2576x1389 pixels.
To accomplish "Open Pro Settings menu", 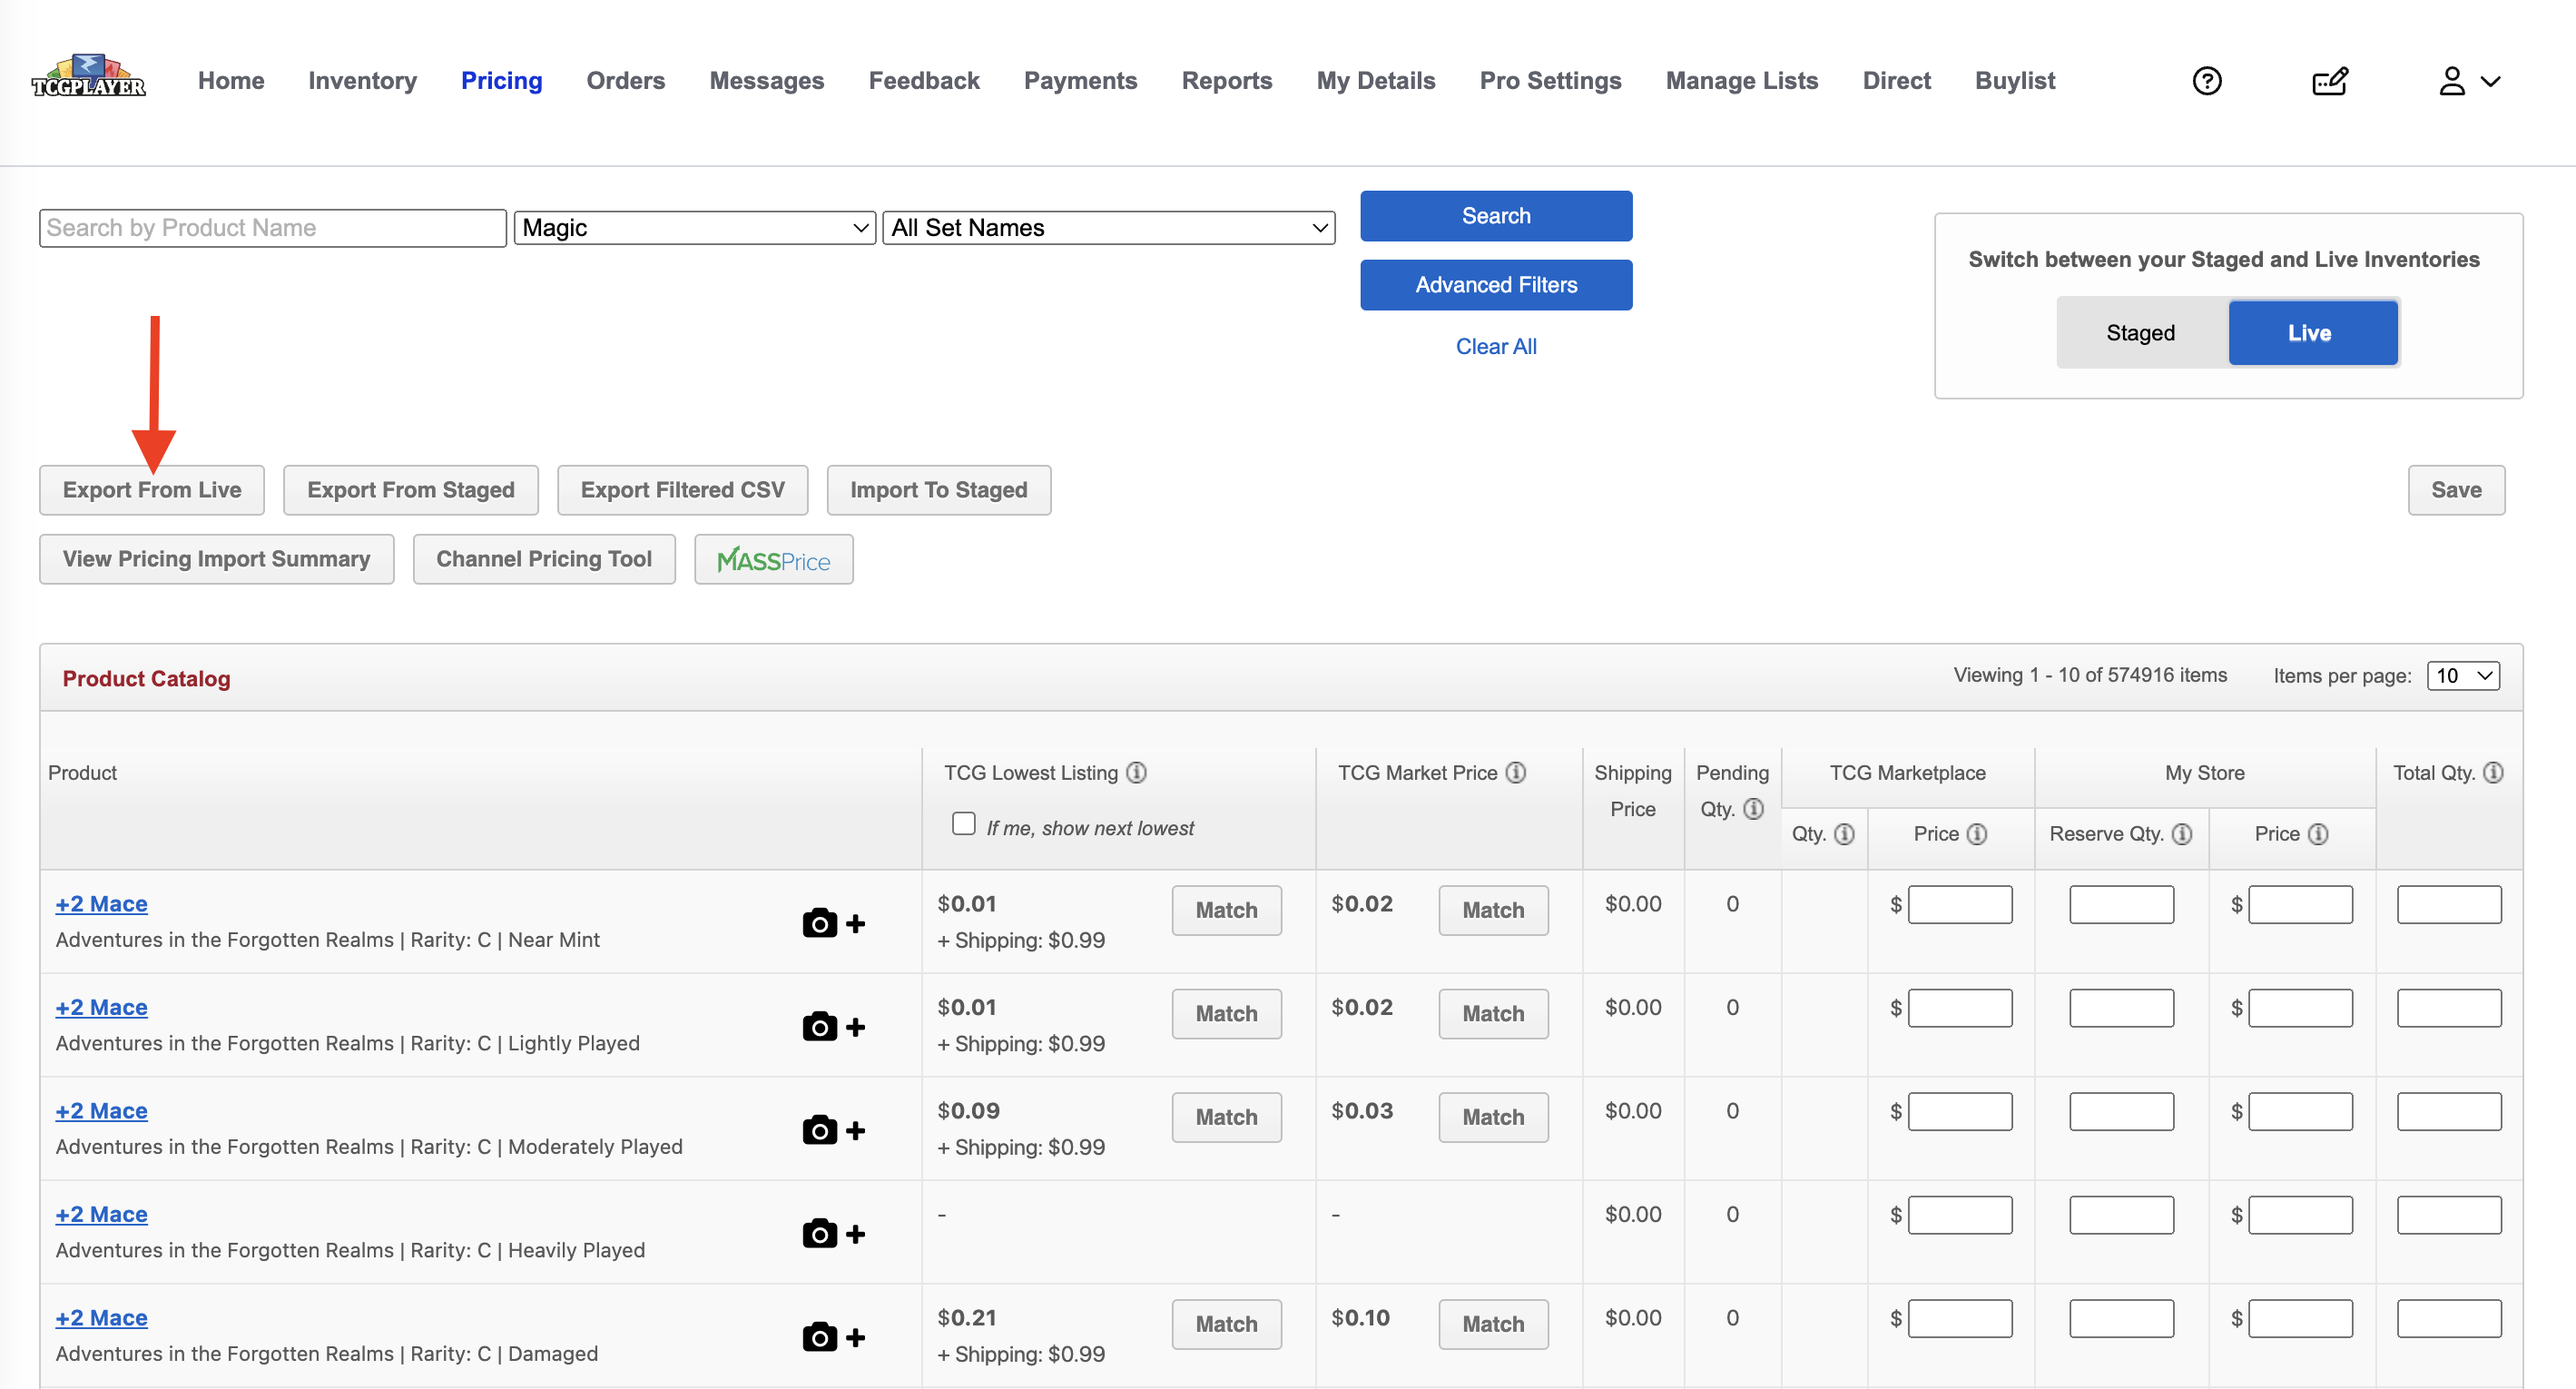I will coord(1550,81).
